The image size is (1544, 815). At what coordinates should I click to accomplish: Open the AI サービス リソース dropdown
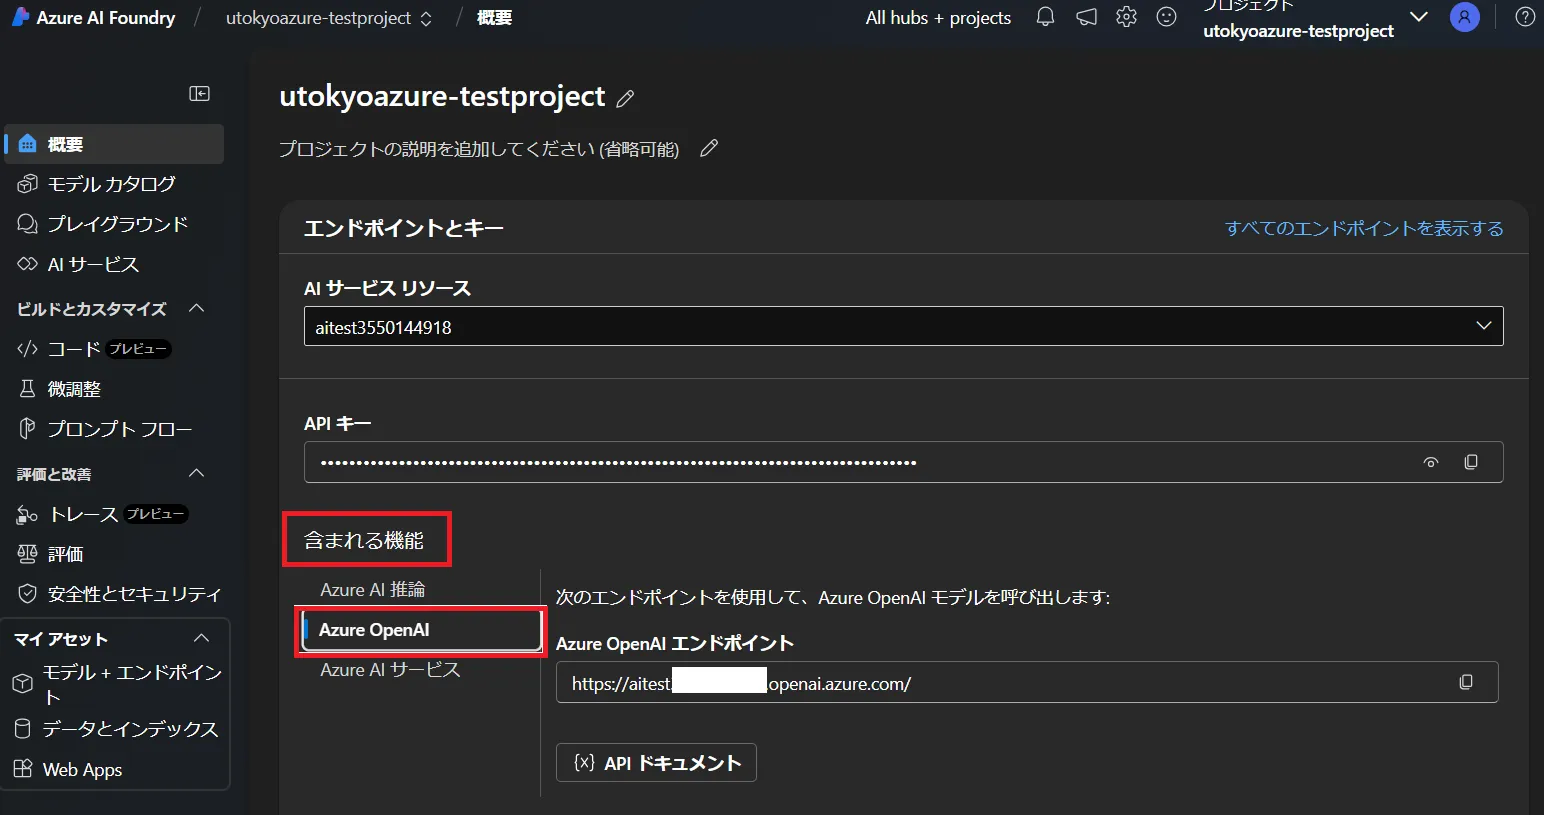(902, 326)
